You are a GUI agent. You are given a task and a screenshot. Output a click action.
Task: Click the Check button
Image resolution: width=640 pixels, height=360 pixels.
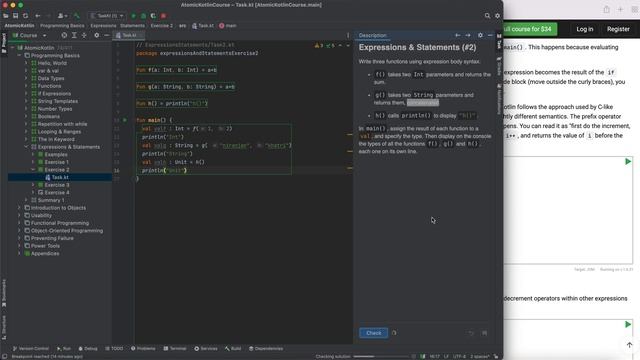pos(373,333)
